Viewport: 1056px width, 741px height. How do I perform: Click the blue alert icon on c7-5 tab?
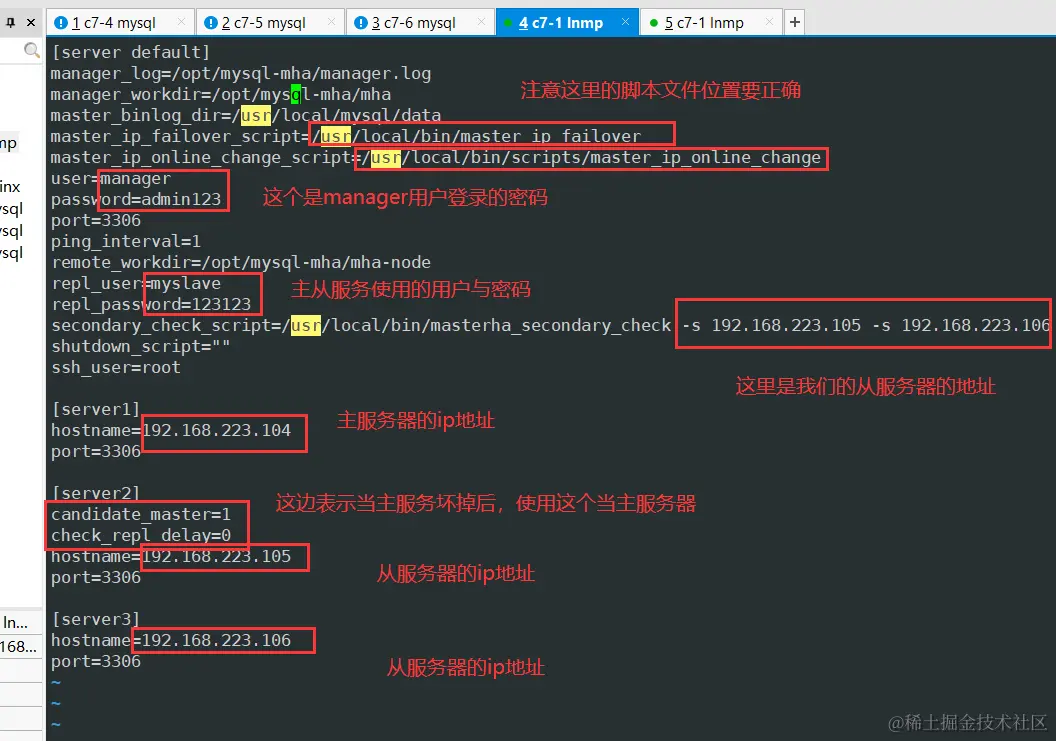point(211,23)
